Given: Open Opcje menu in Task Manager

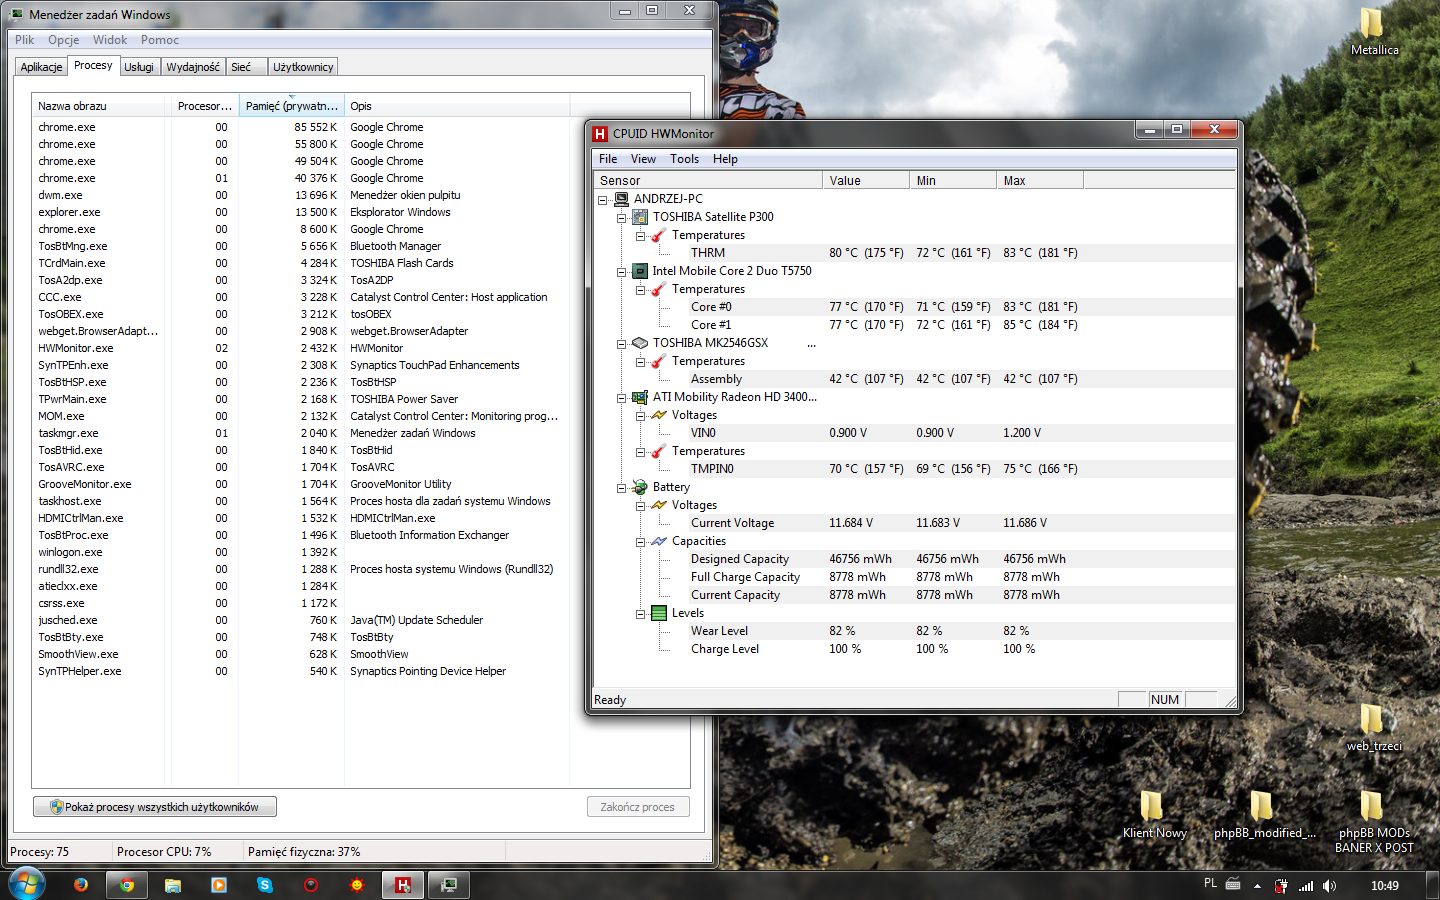Looking at the screenshot, I should pos(64,40).
